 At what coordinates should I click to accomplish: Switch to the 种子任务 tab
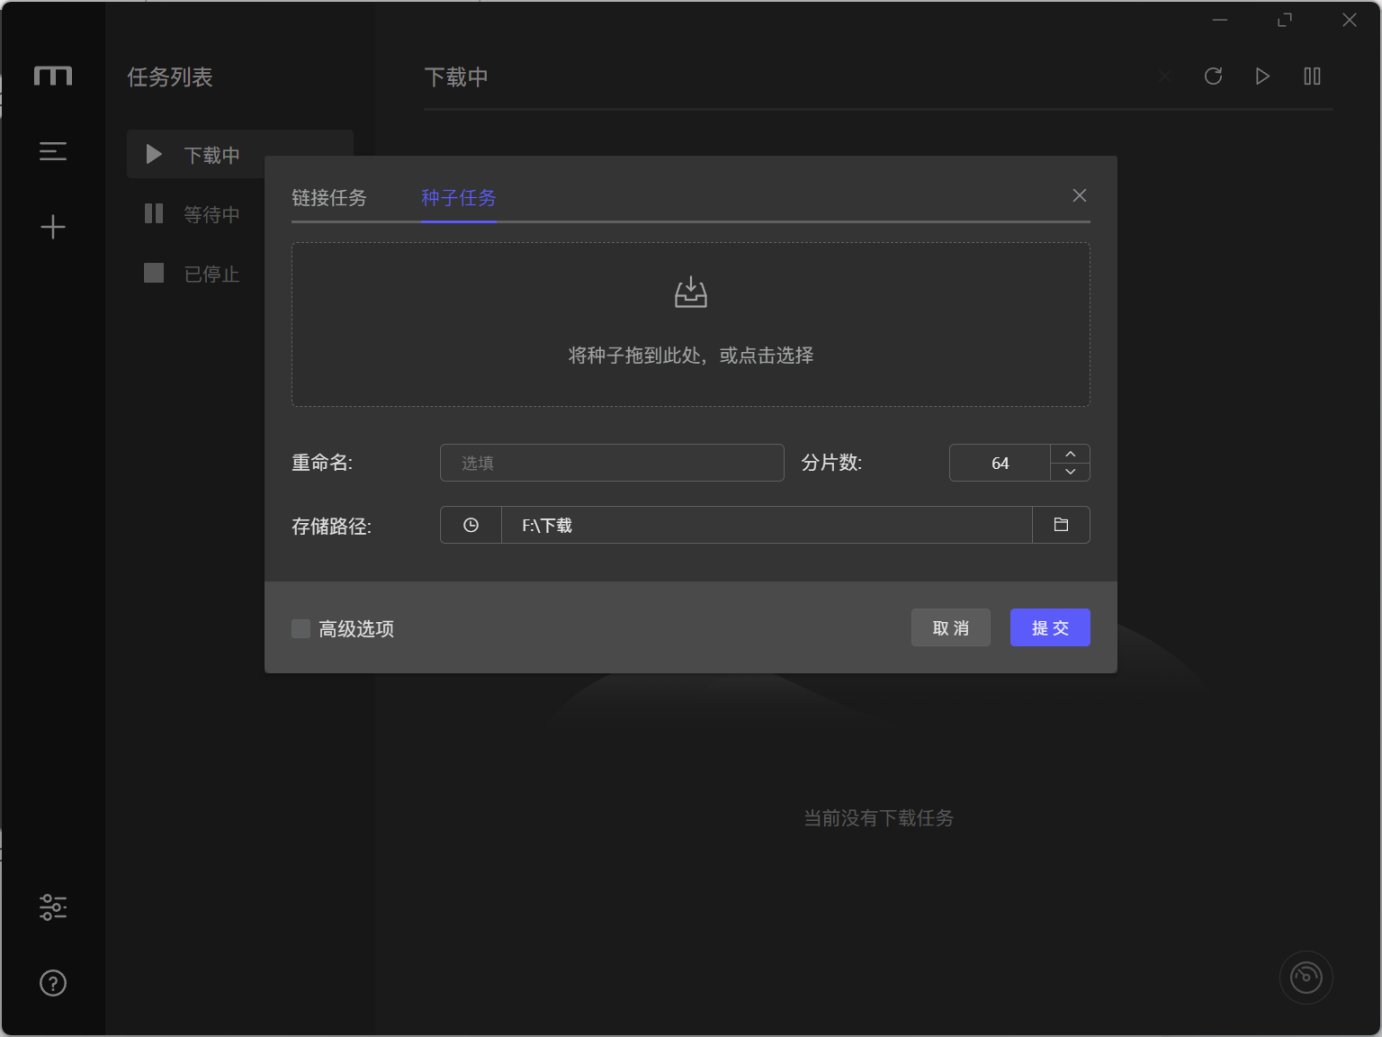(x=459, y=198)
